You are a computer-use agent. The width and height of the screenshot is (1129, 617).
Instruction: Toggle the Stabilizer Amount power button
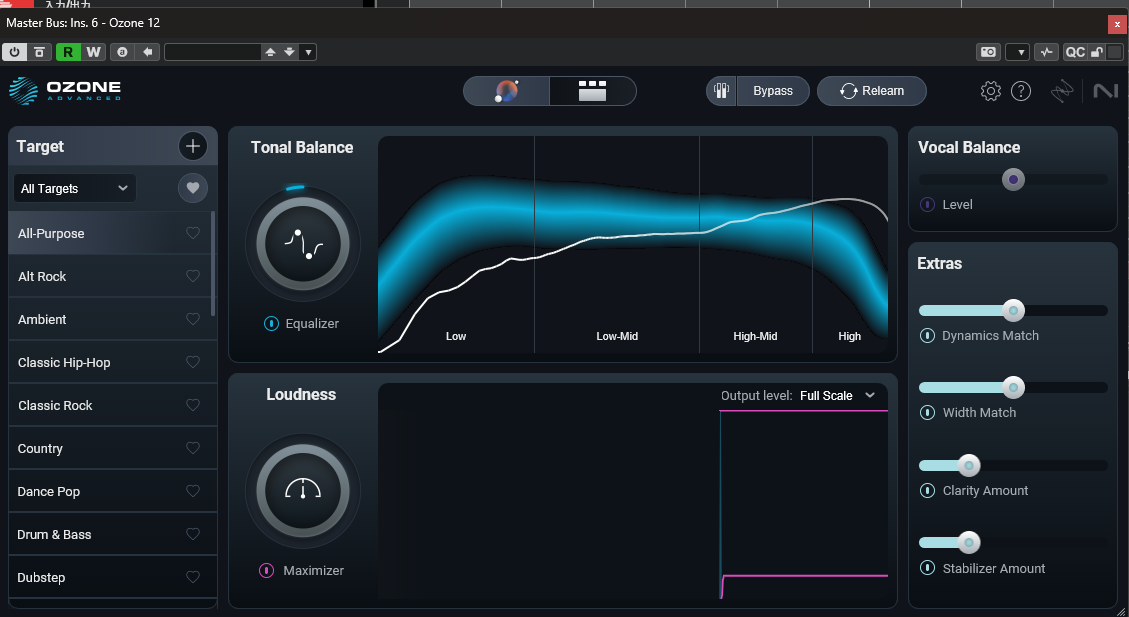coord(927,568)
